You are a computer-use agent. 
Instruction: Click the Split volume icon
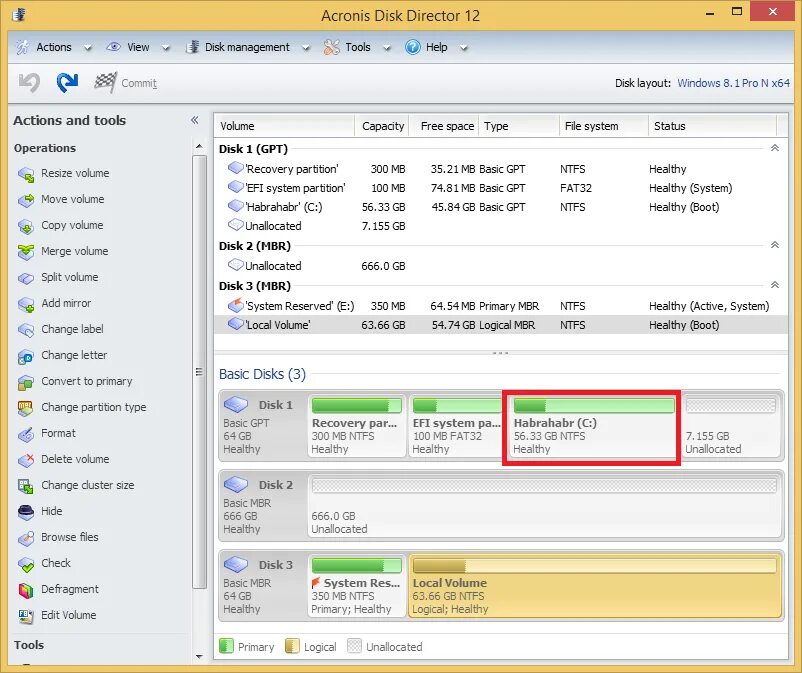pyautogui.click(x=26, y=278)
